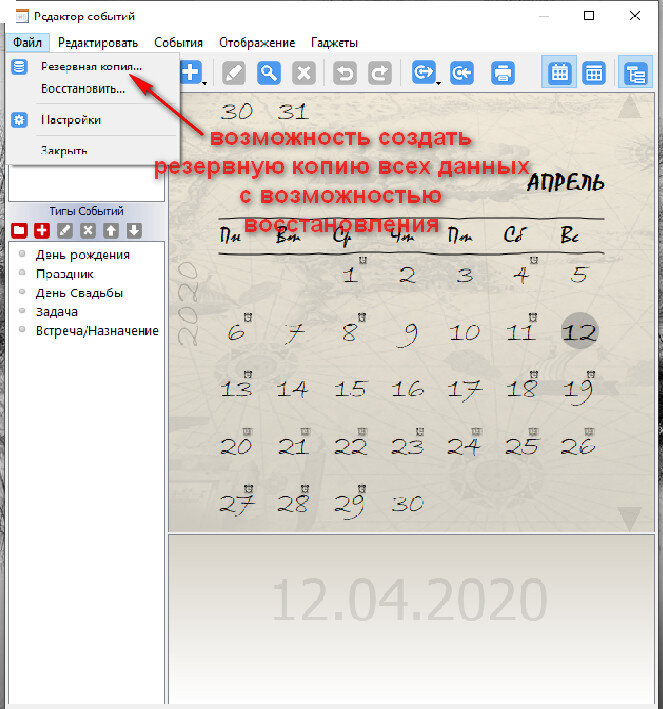Click the alarm icon above day 11
The width and height of the screenshot is (663, 709).
[x=533, y=317]
